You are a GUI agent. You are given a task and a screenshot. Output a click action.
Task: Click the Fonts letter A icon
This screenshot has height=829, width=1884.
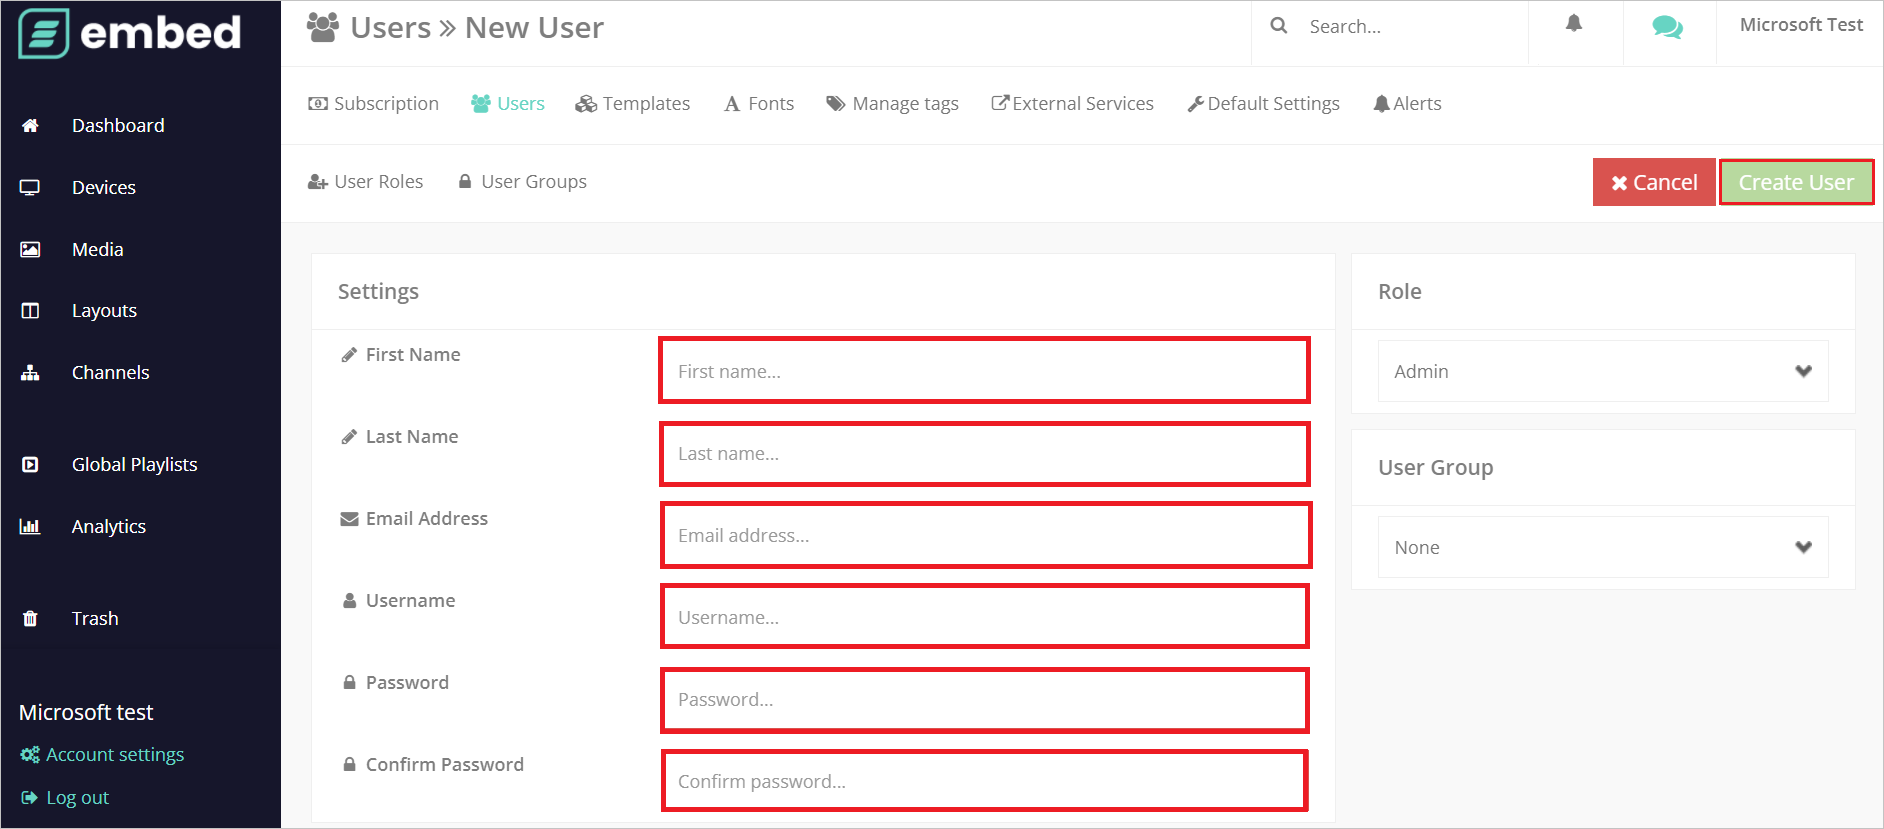click(732, 104)
